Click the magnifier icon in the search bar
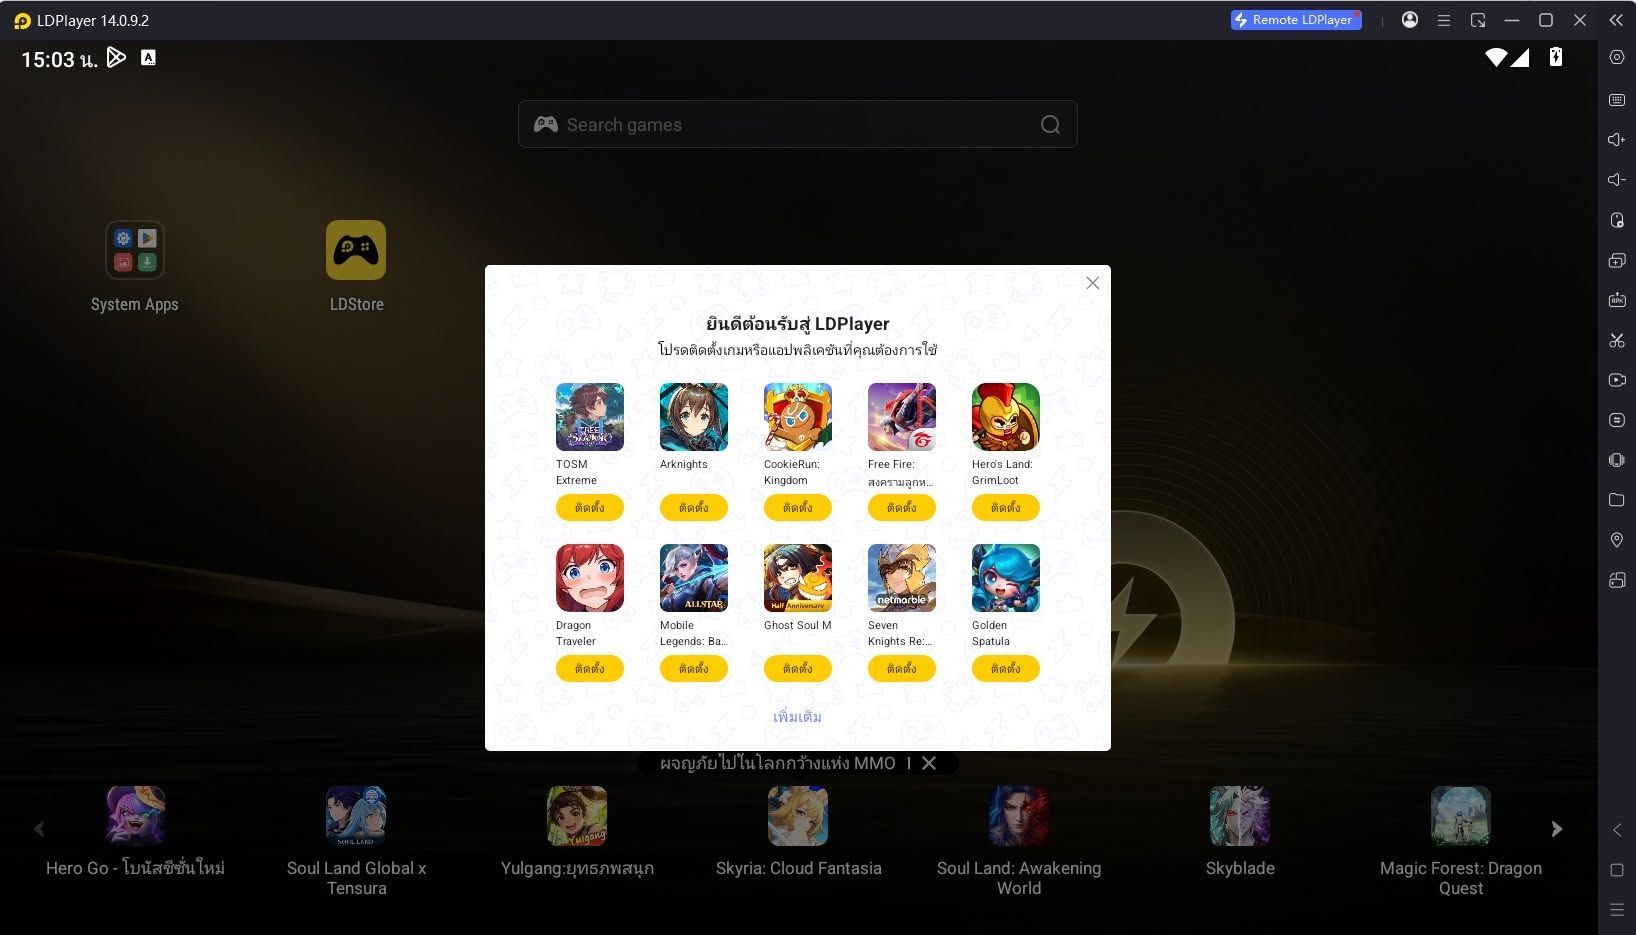This screenshot has height=935, width=1636. [1050, 124]
